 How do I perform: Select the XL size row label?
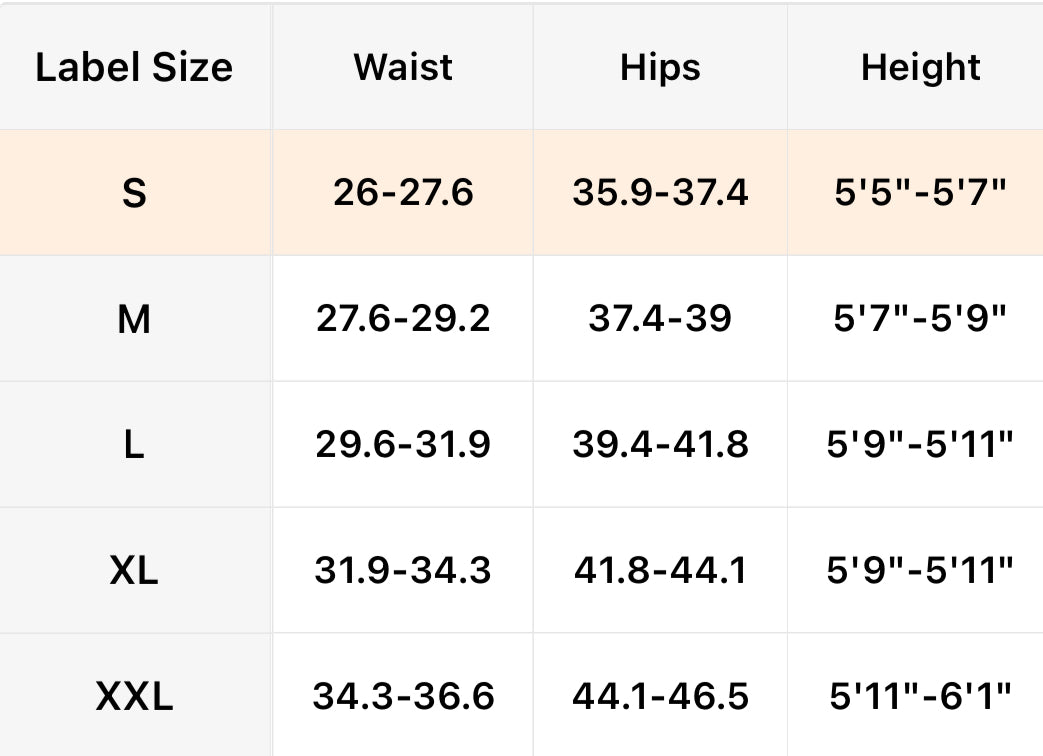point(134,571)
